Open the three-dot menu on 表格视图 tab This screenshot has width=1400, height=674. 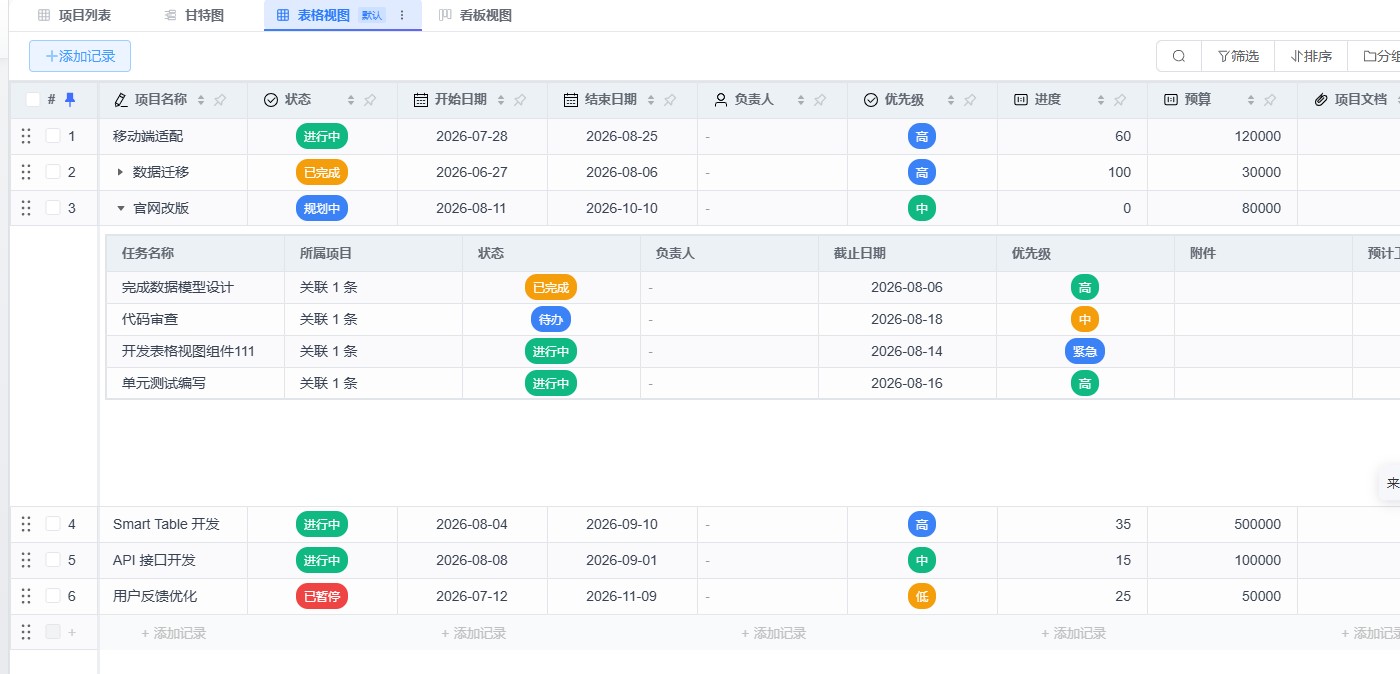(x=402, y=16)
